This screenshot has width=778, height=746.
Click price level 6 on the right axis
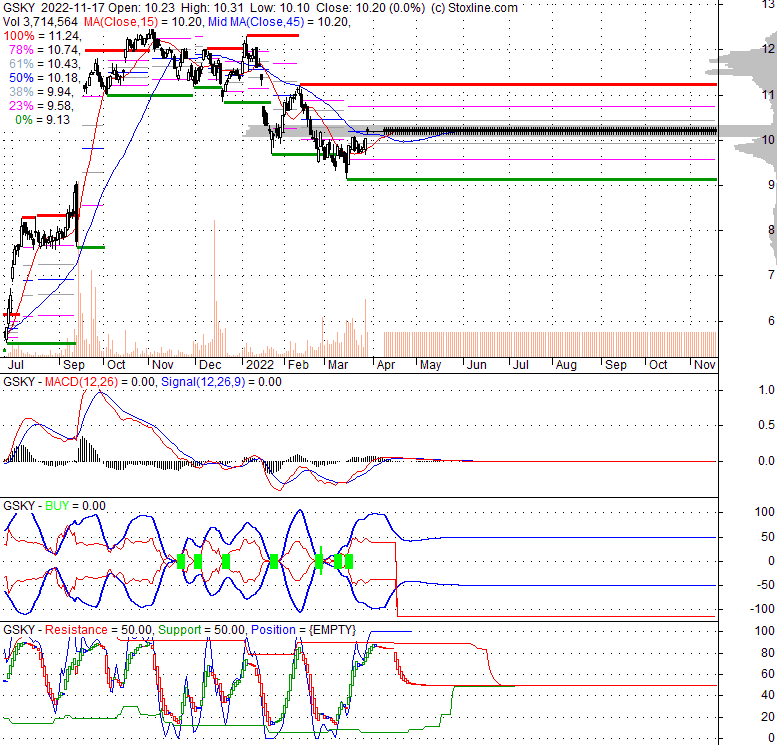[771, 321]
